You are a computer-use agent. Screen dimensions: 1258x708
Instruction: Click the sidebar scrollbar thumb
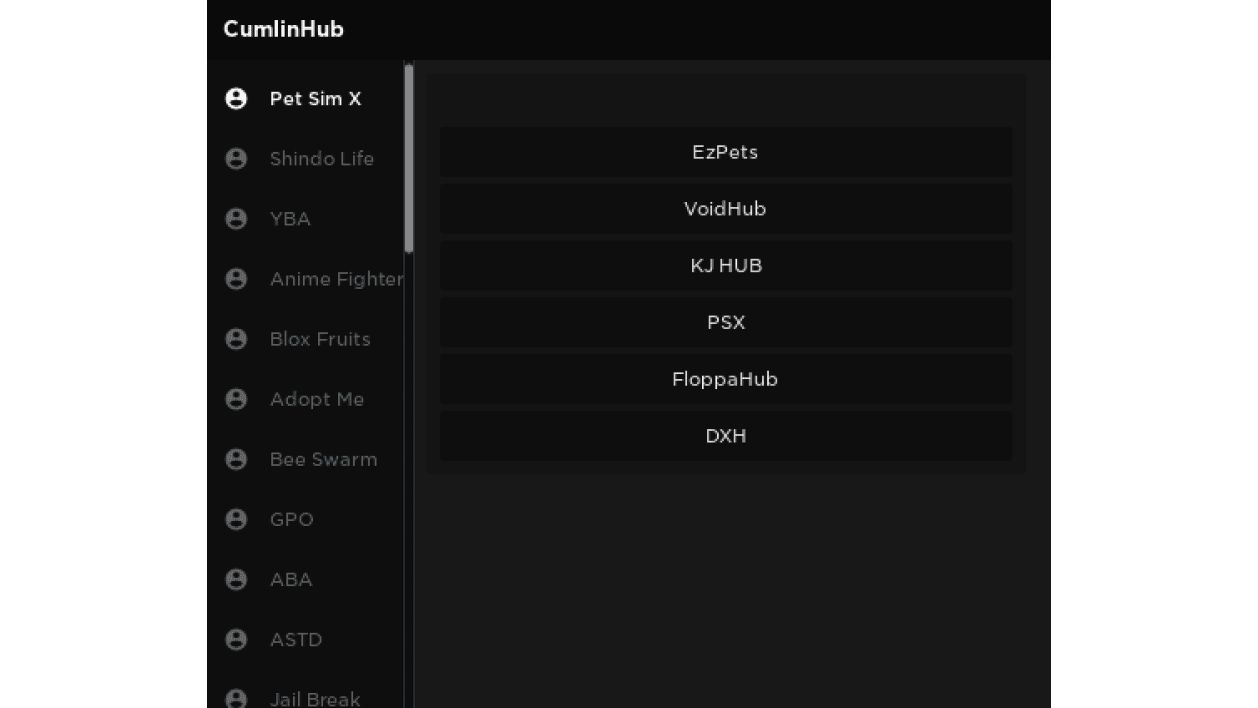(409, 158)
